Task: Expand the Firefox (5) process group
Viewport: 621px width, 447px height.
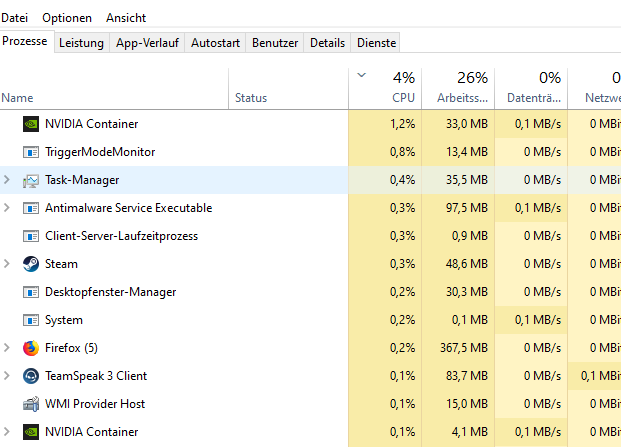Action: pyautogui.click(x=8, y=348)
